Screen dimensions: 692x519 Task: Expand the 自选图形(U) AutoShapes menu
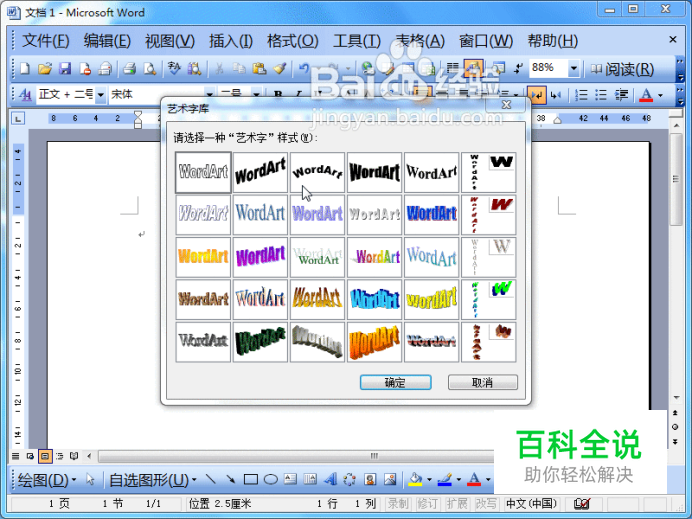[x=153, y=480]
